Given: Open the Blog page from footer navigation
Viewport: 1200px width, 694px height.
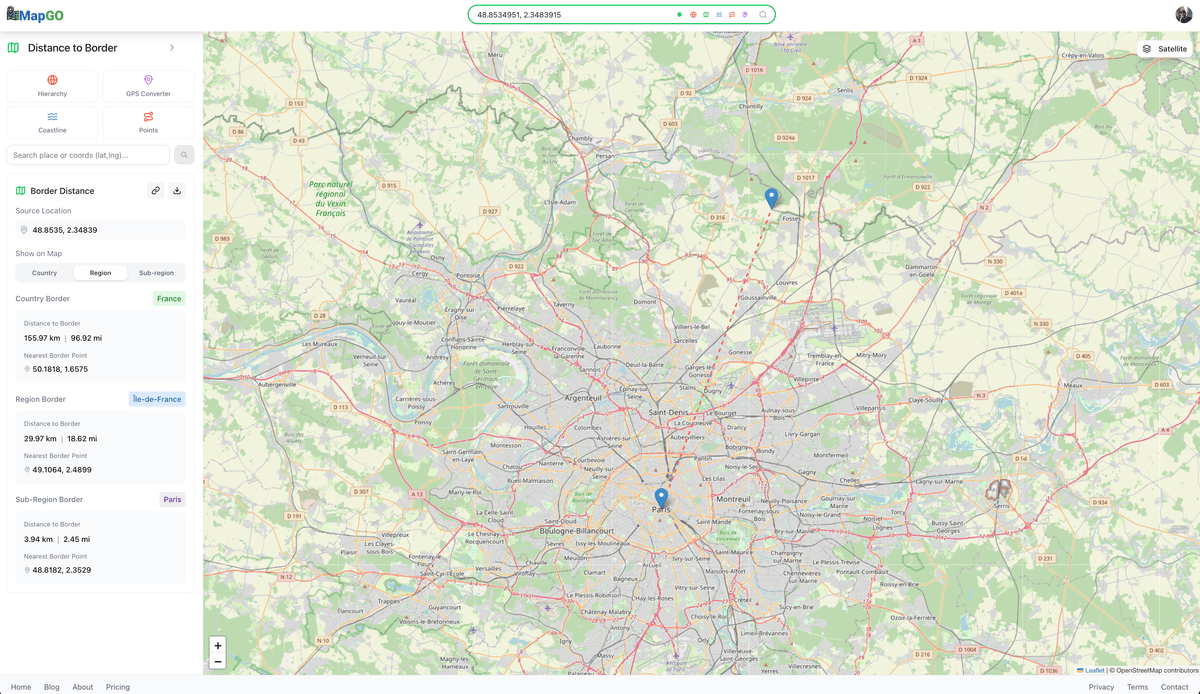Looking at the screenshot, I should [51, 687].
